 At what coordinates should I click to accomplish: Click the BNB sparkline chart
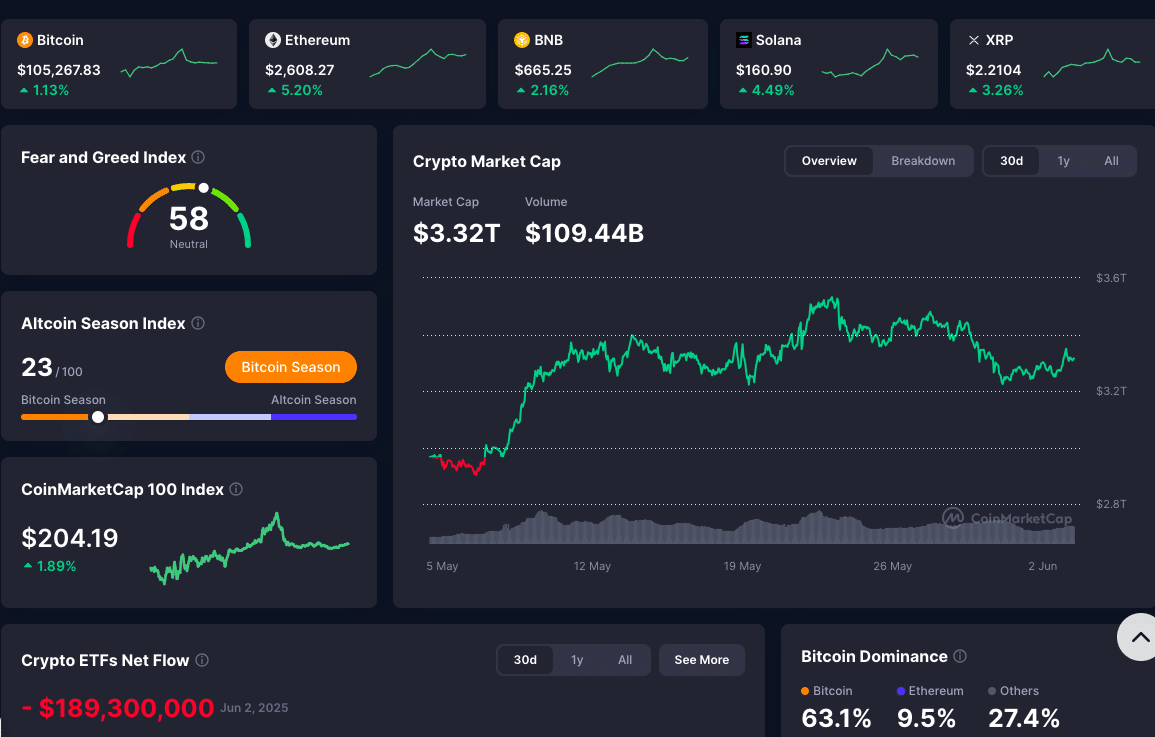pyautogui.click(x=640, y=63)
